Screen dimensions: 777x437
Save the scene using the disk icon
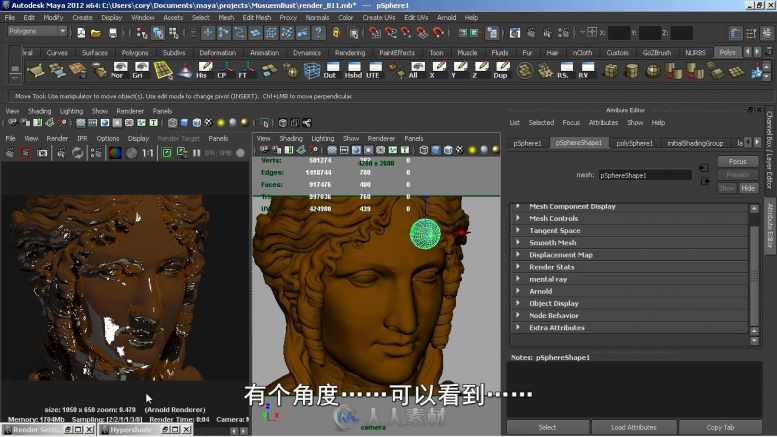(x=112, y=33)
